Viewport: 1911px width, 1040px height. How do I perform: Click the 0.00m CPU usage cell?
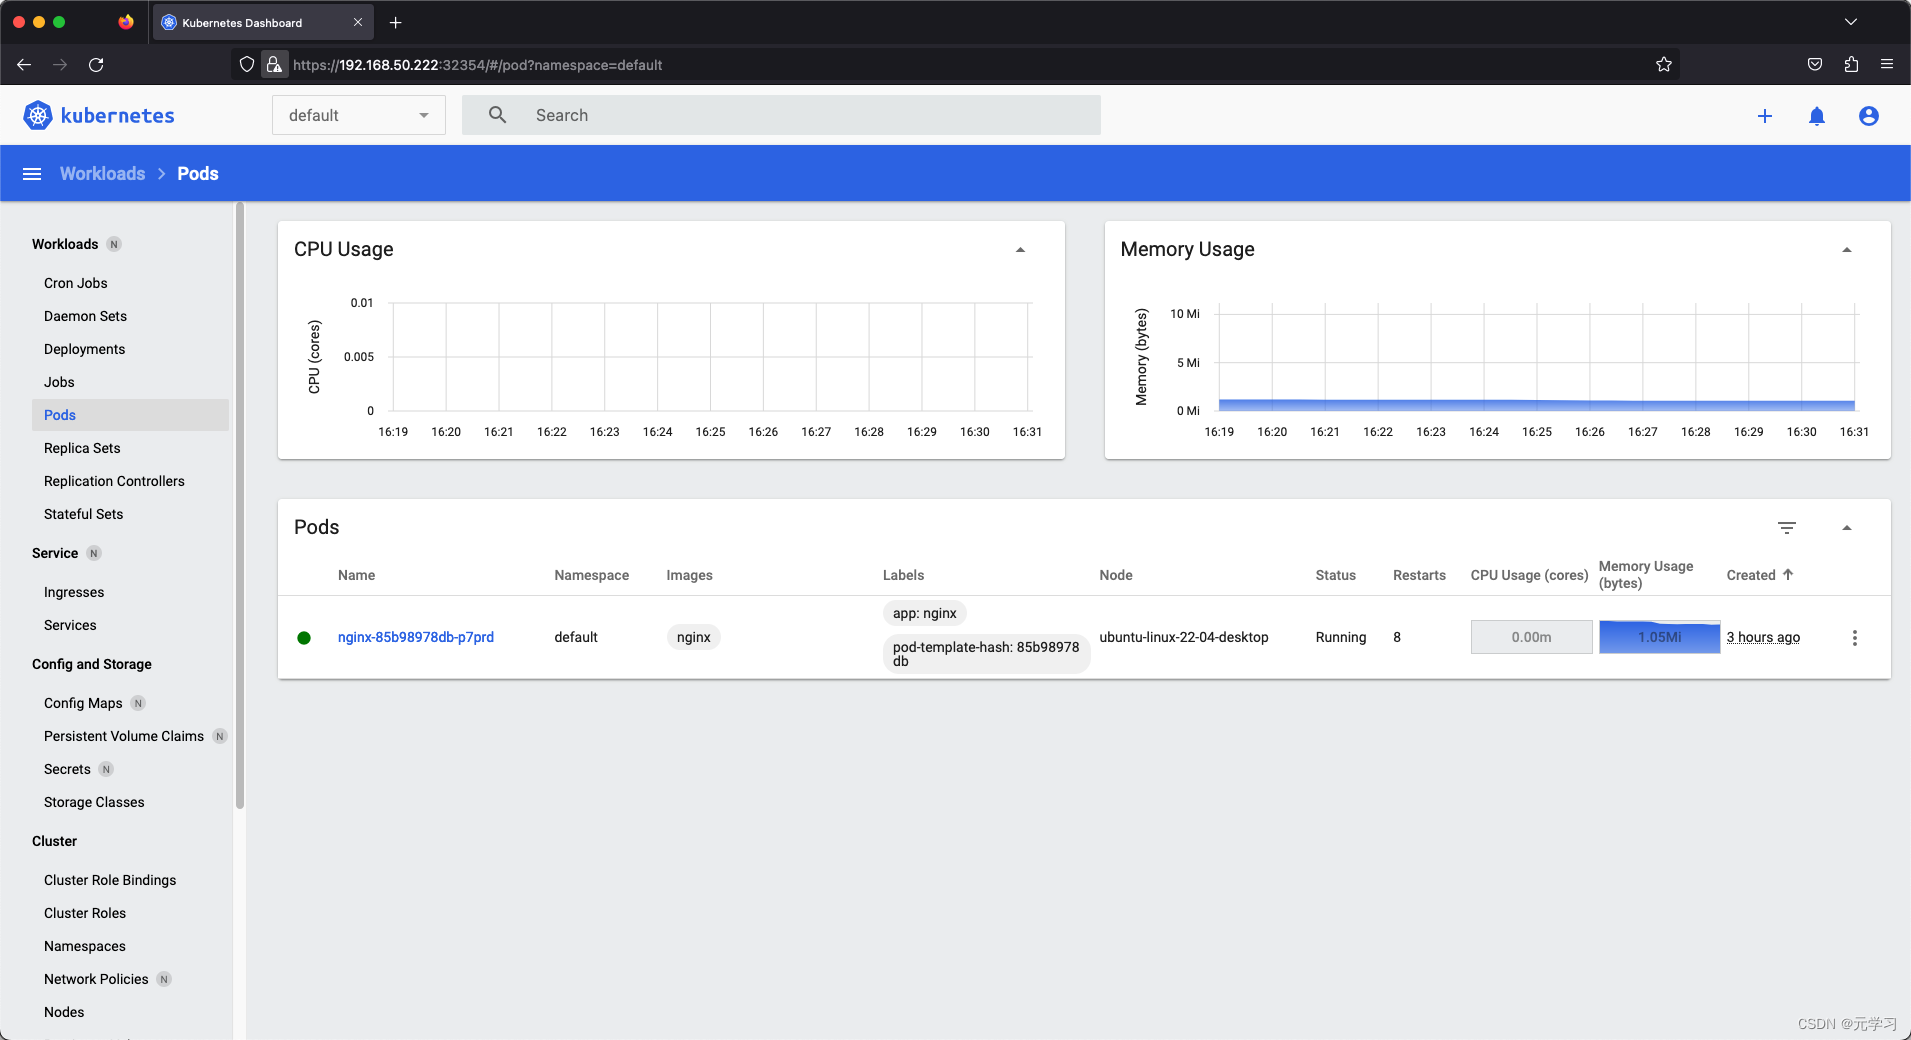tap(1531, 637)
